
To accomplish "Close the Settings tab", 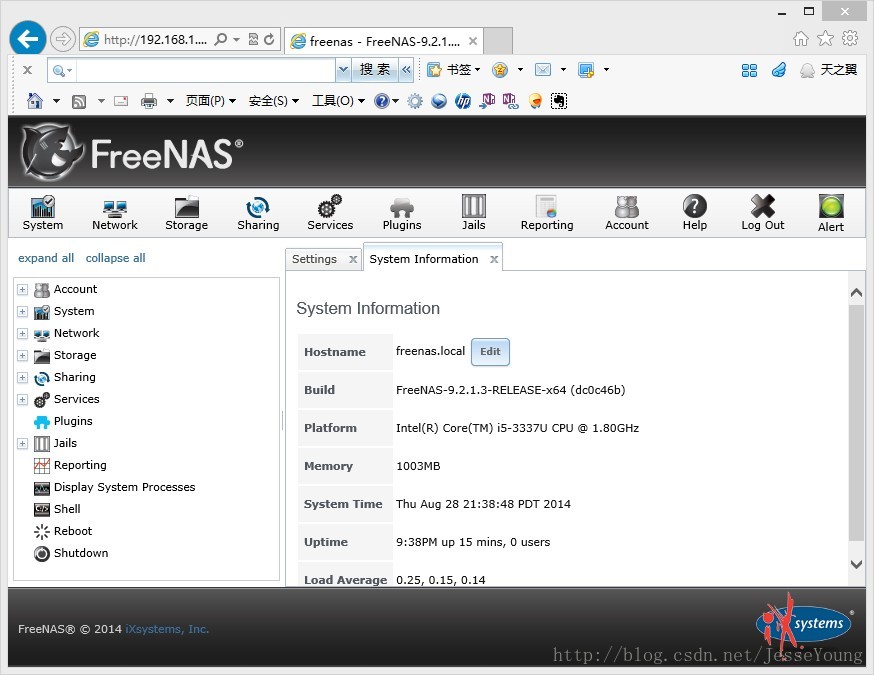I will (353, 259).
